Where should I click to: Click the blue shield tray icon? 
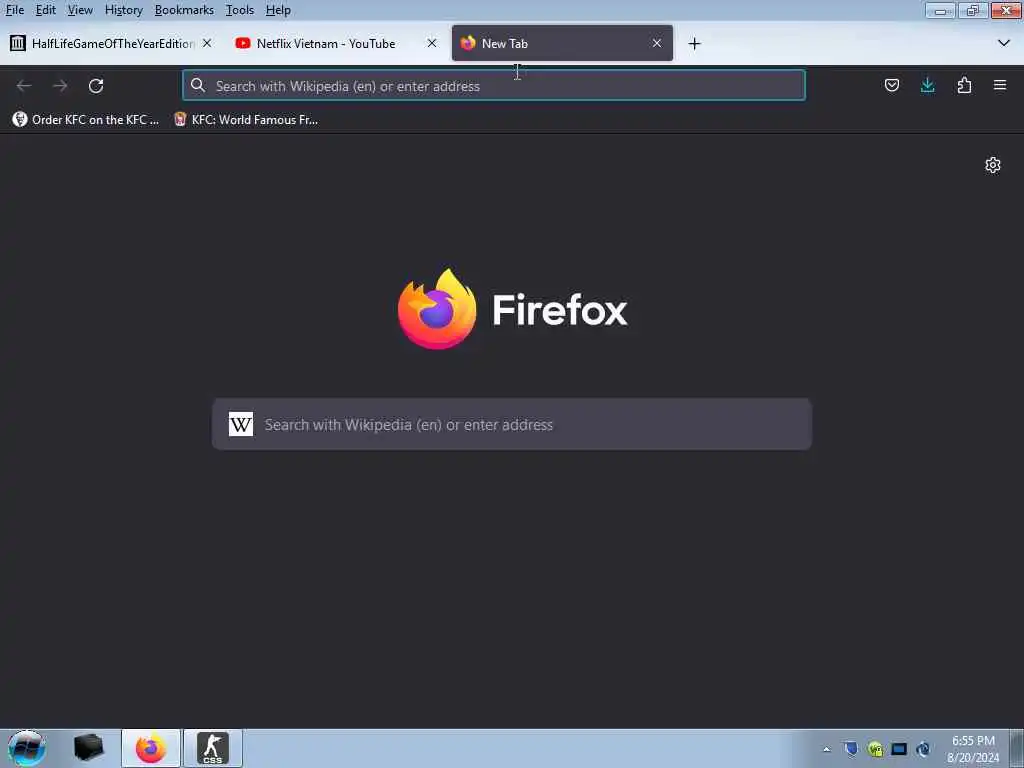click(851, 749)
